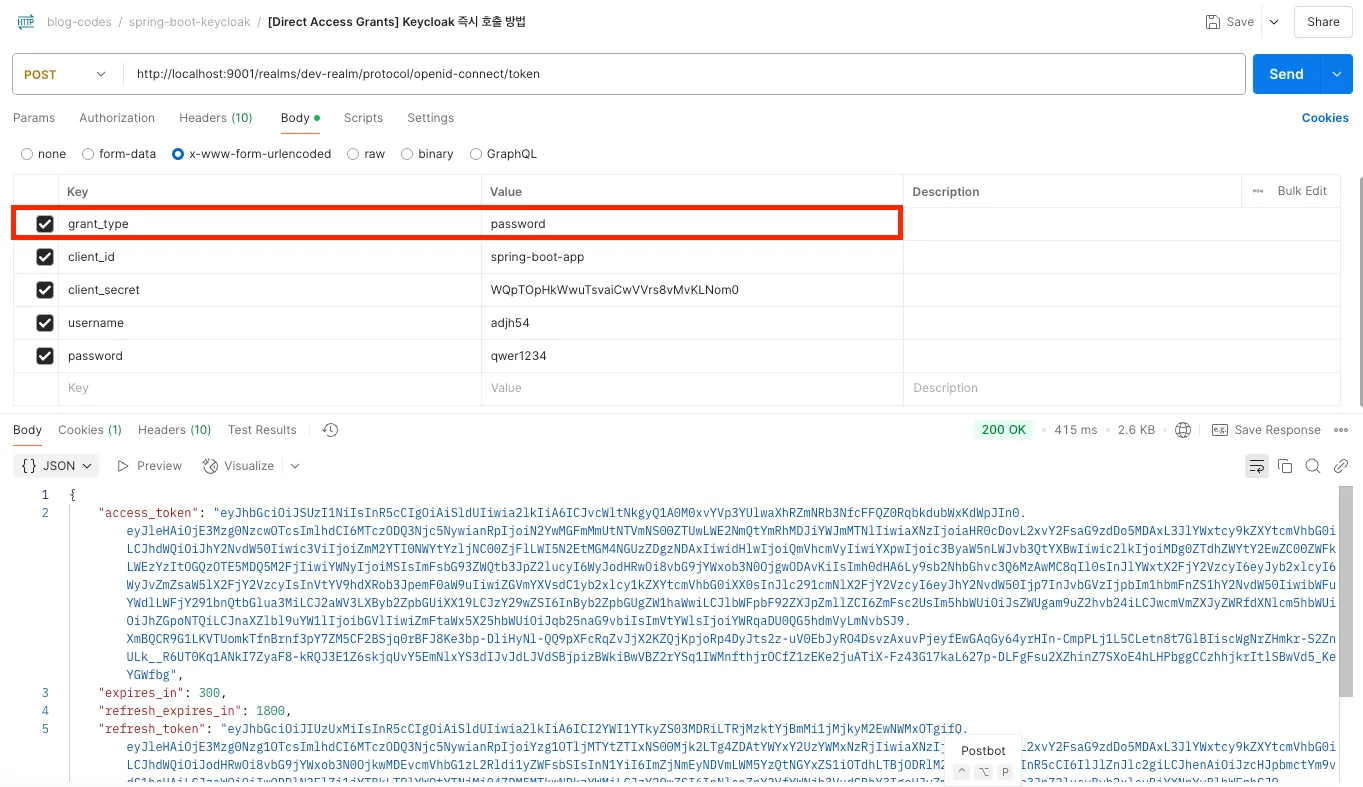The width and height of the screenshot is (1363, 787).
Task: Click the empty Description input cell
Action: click(x=1122, y=388)
